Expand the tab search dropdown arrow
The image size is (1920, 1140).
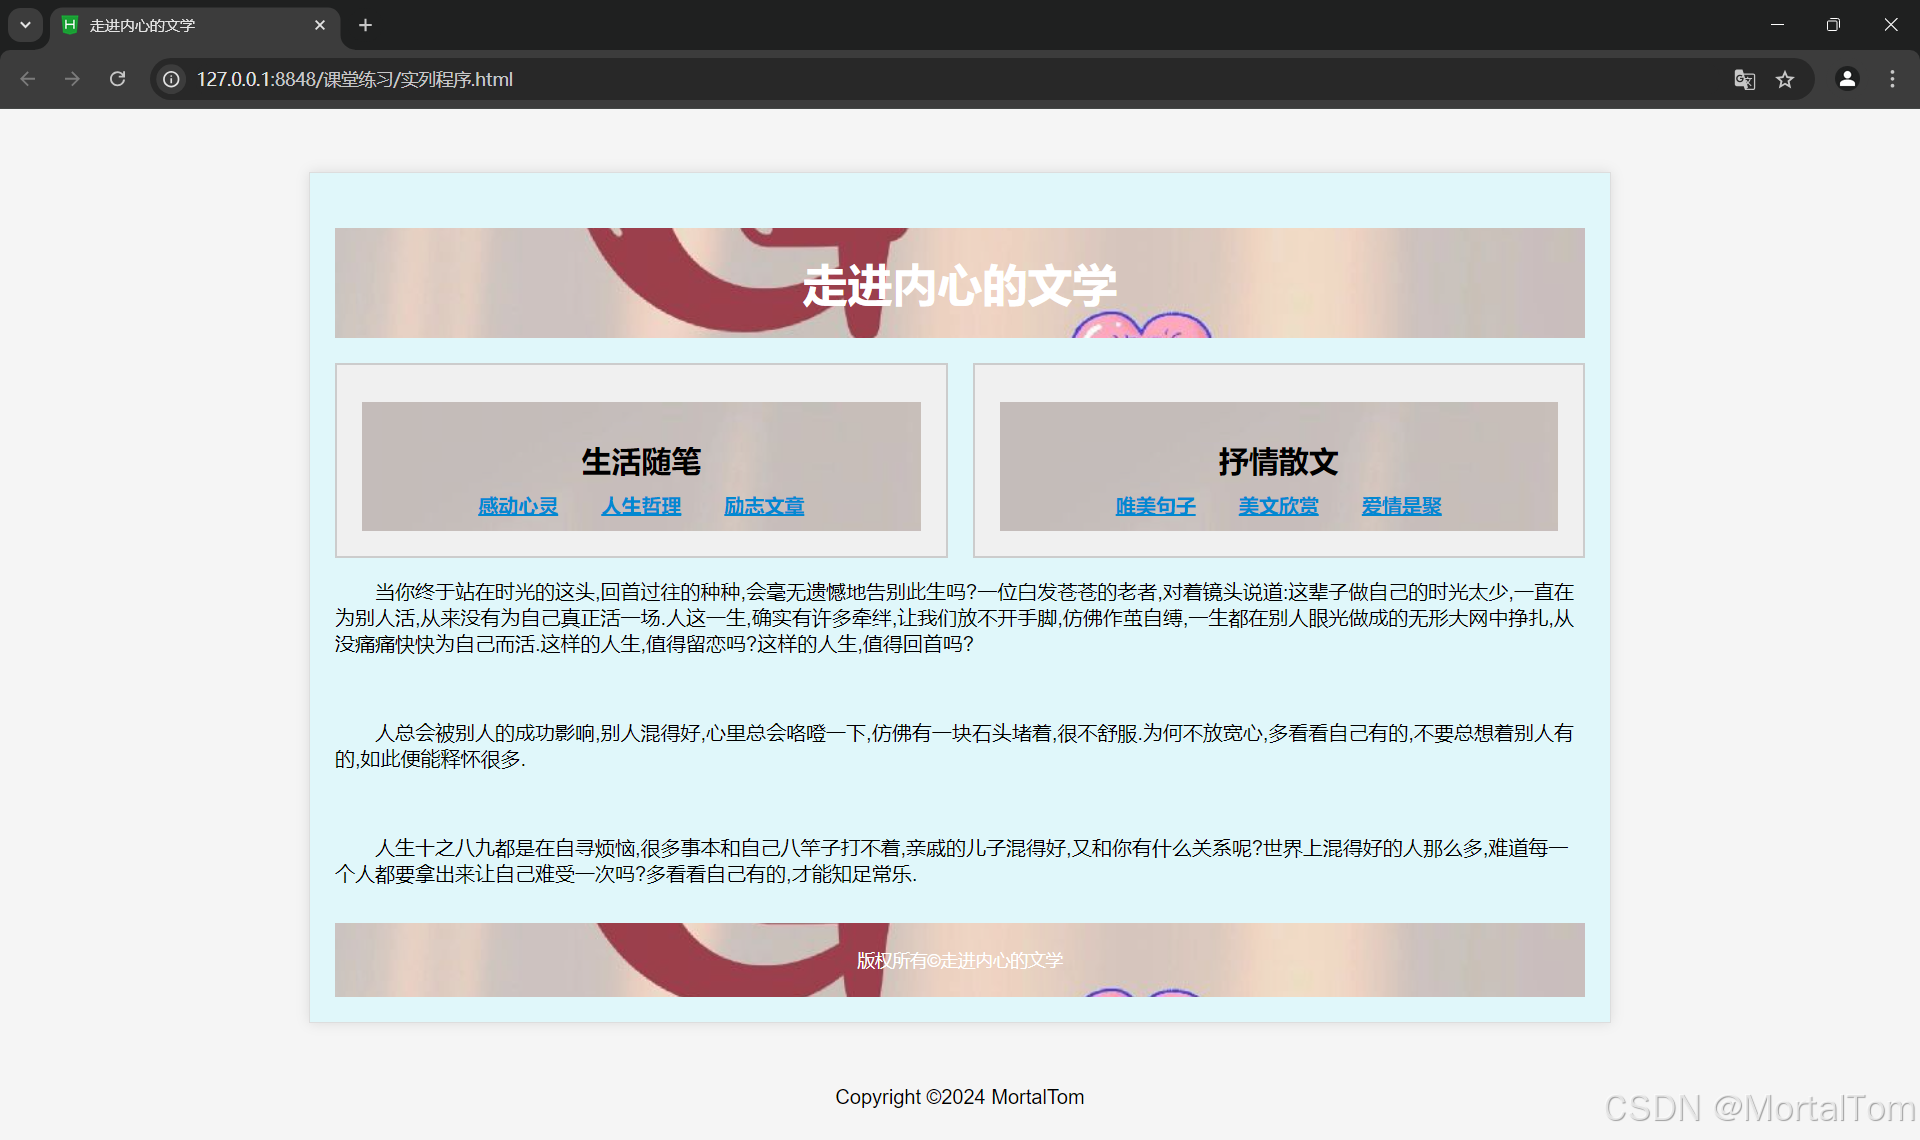(x=25, y=25)
